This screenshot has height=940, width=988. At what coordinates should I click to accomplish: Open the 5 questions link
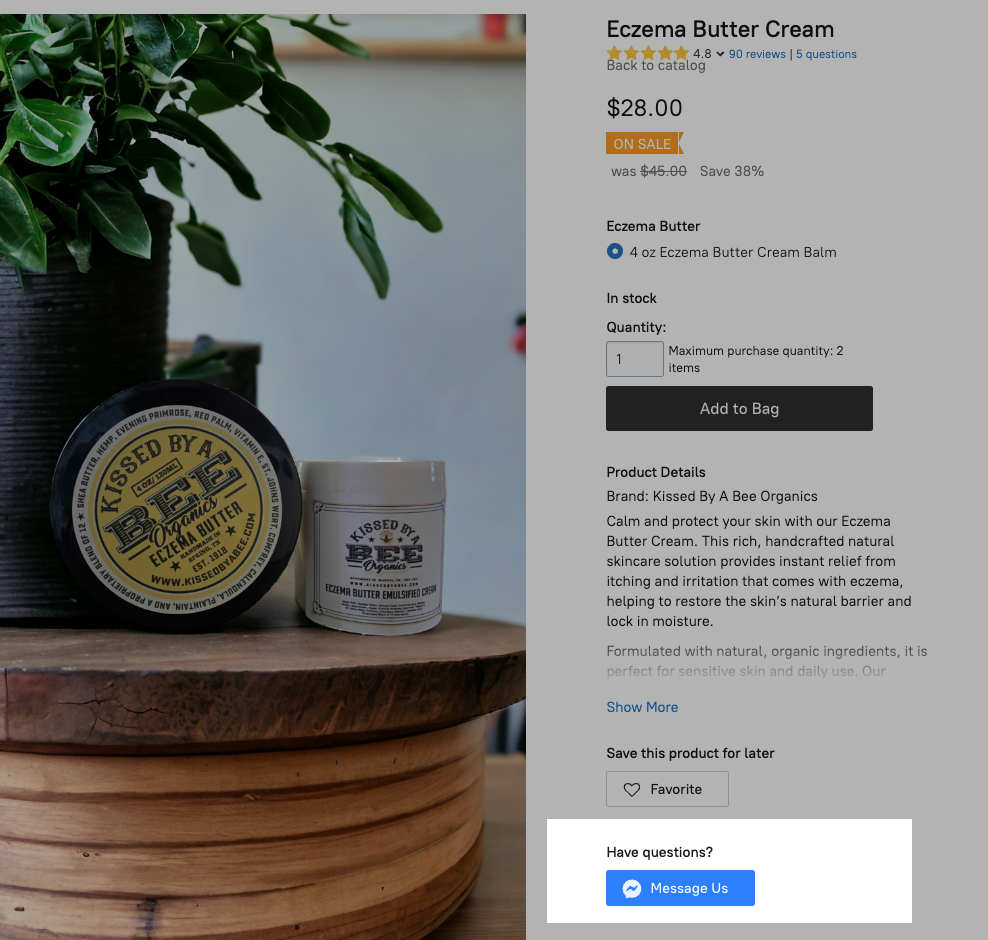[x=826, y=54]
